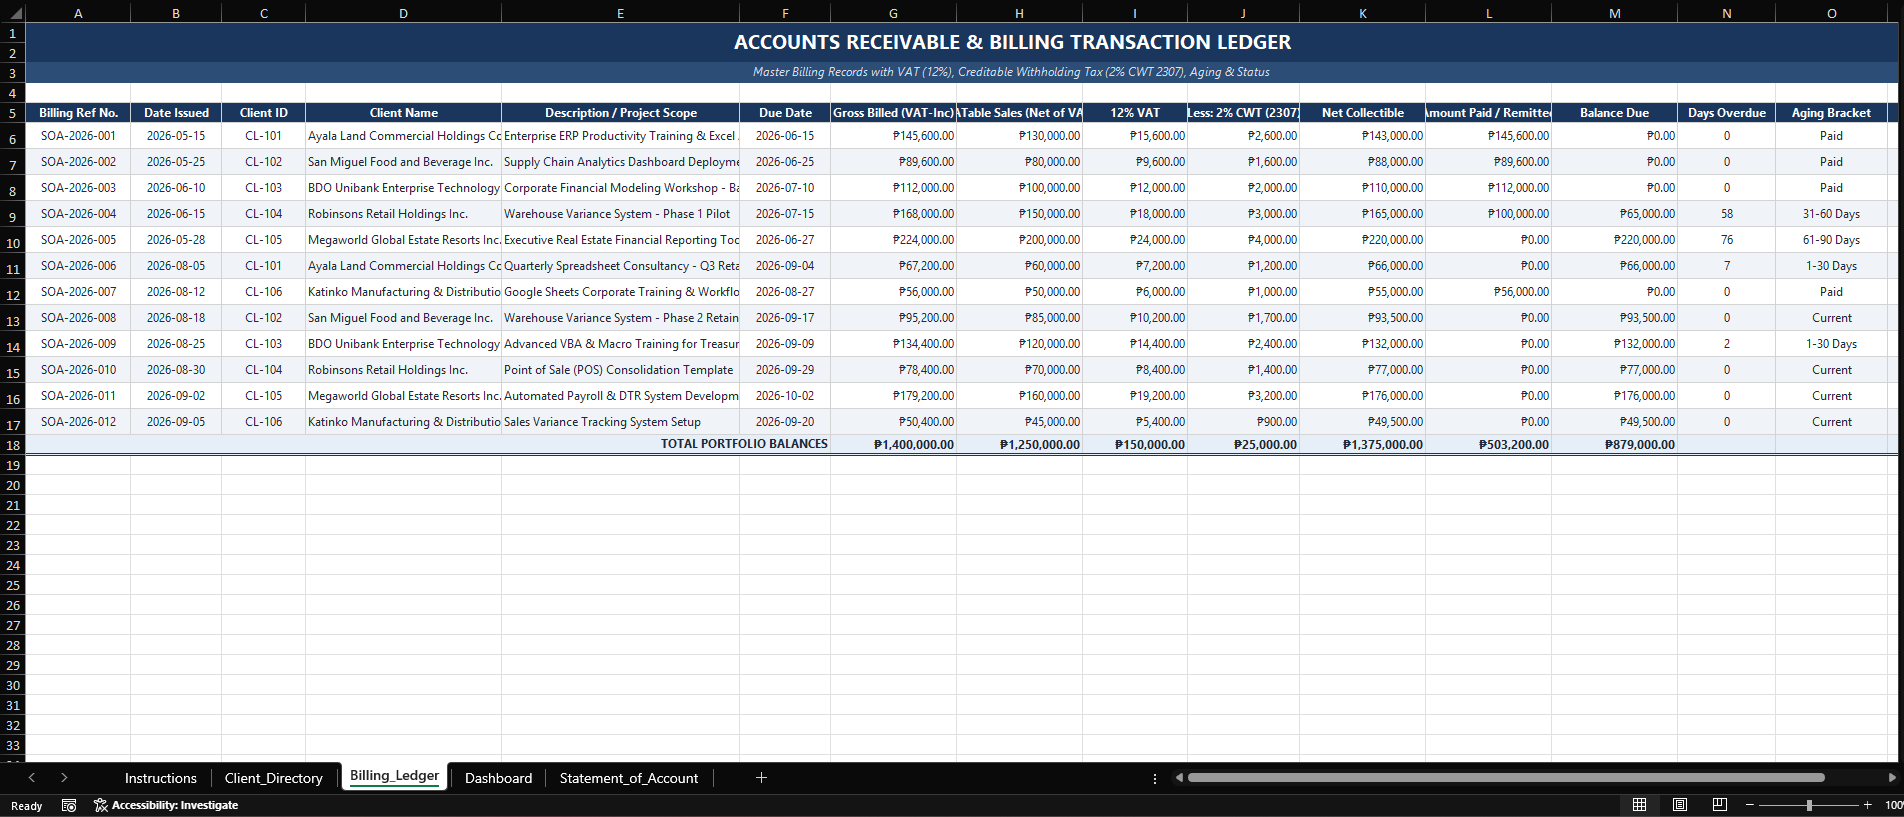The height and width of the screenshot is (817, 1904).
Task: Select column A header
Action: click(x=78, y=13)
